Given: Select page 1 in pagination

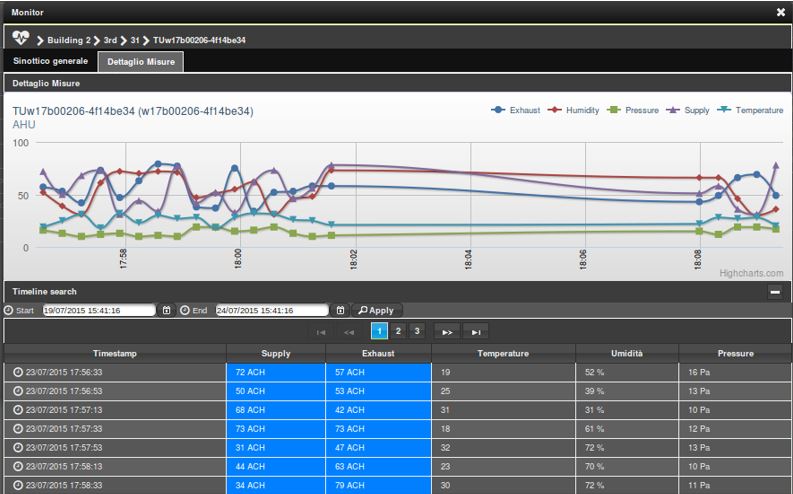Looking at the screenshot, I should click(379, 331).
